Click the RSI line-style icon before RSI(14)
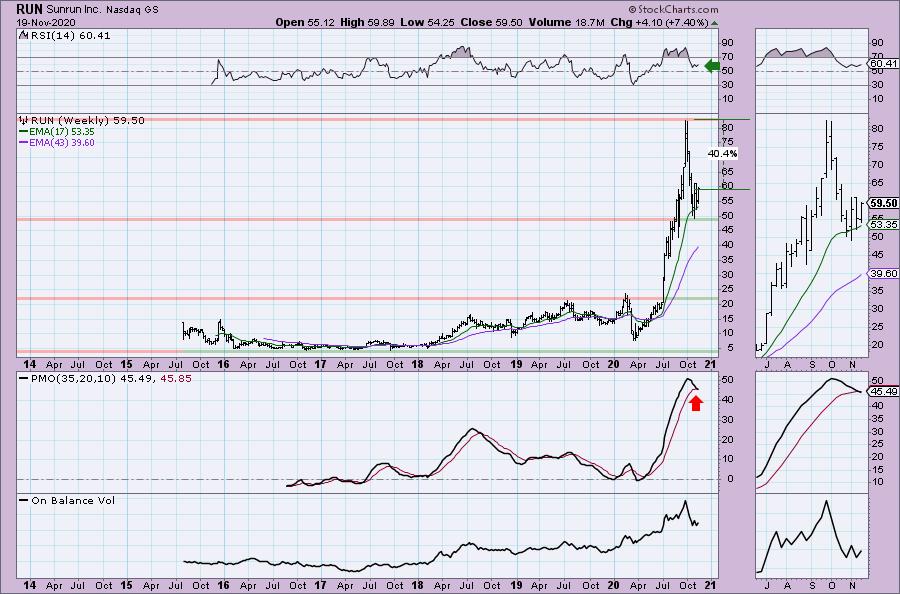The image size is (900, 594). [x=24, y=35]
